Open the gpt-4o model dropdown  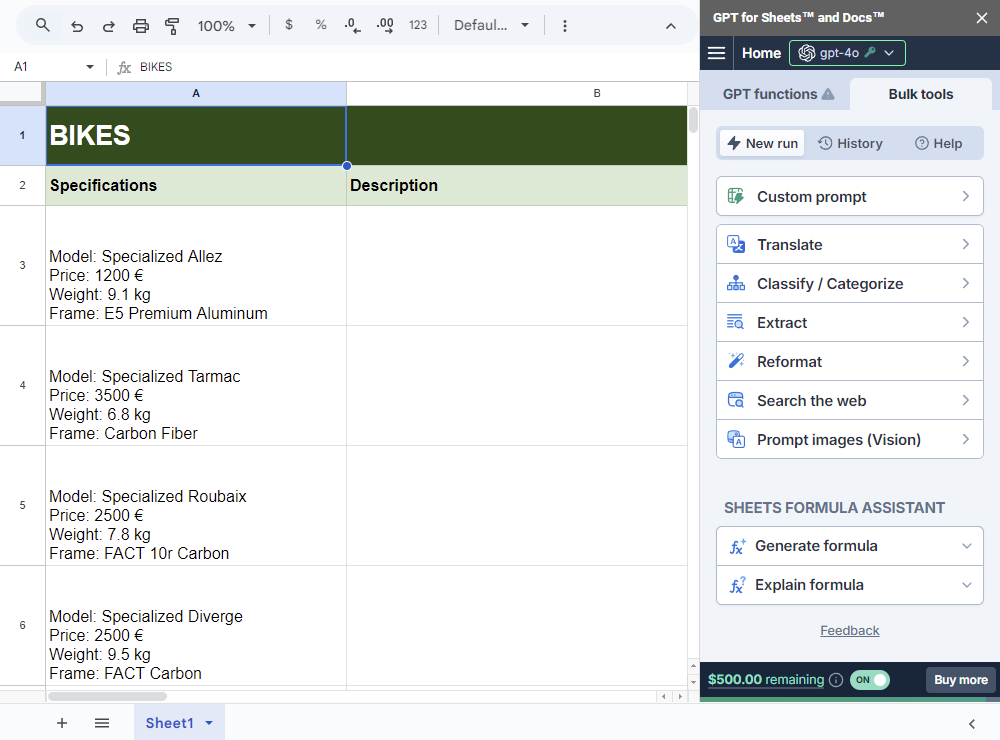tap(847, 53)
